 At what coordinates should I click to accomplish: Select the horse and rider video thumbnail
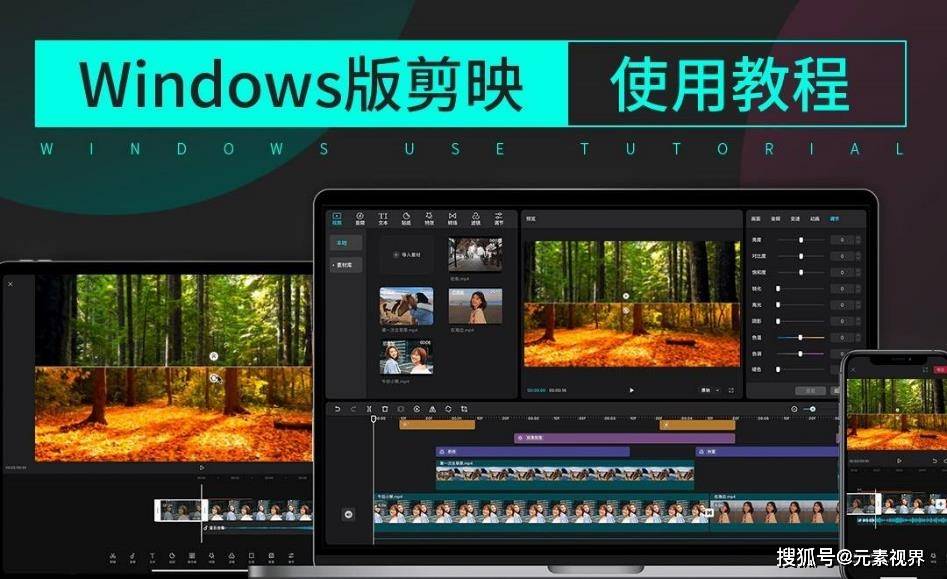coord(406,306)
